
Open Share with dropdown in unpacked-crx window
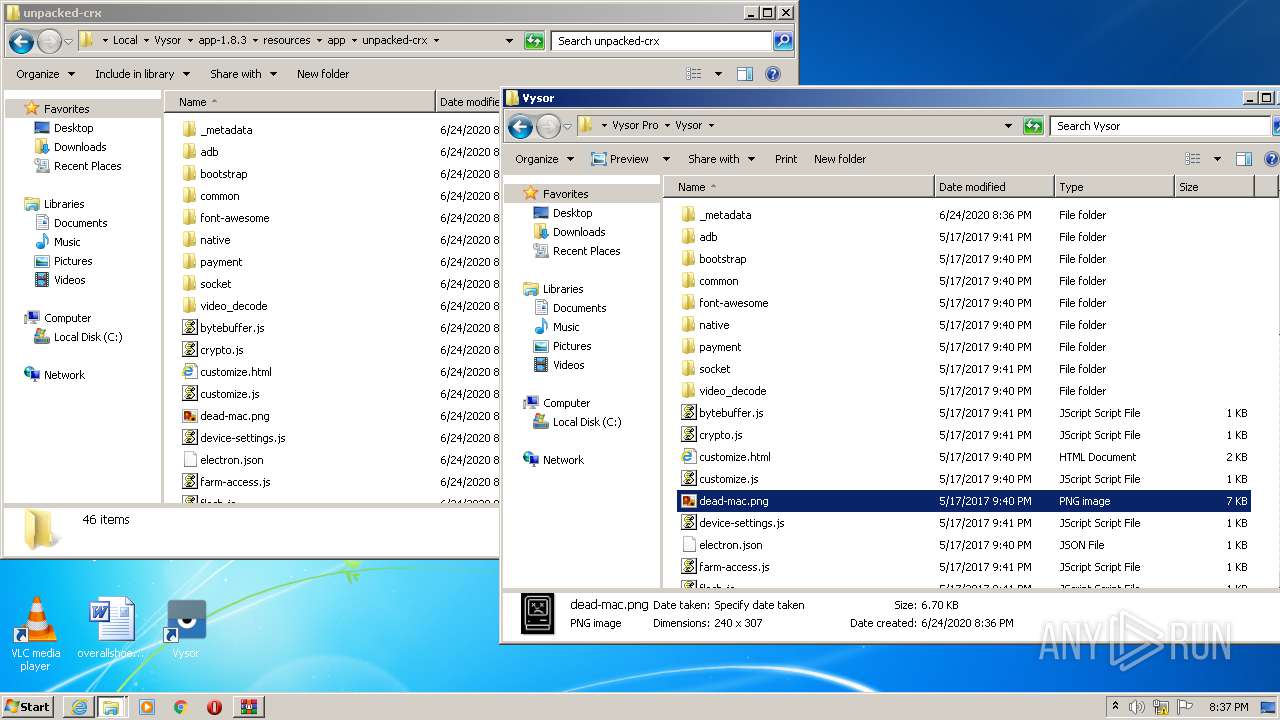point(243,74)
